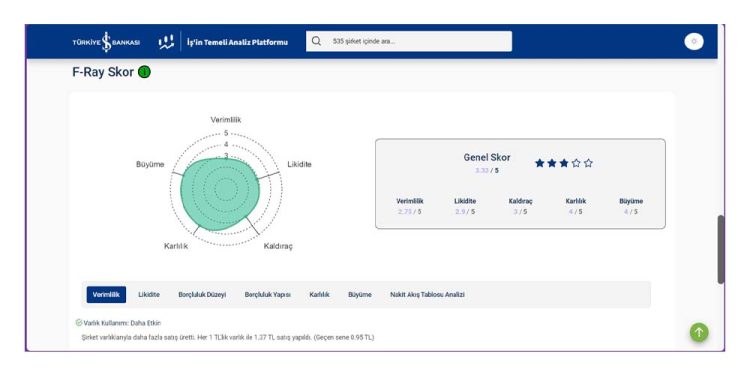Click the Kaldıraç axis label on radar chart

pos(278,246)
